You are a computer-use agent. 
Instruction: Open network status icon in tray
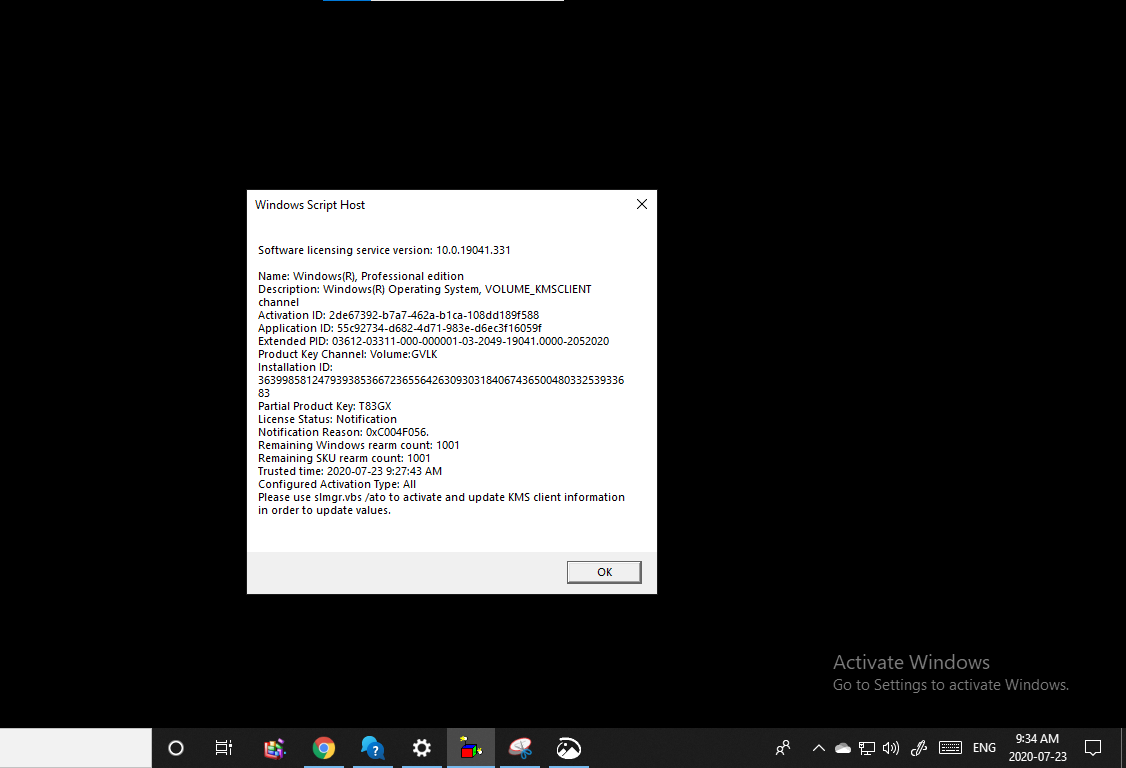(x=867, y=749)
